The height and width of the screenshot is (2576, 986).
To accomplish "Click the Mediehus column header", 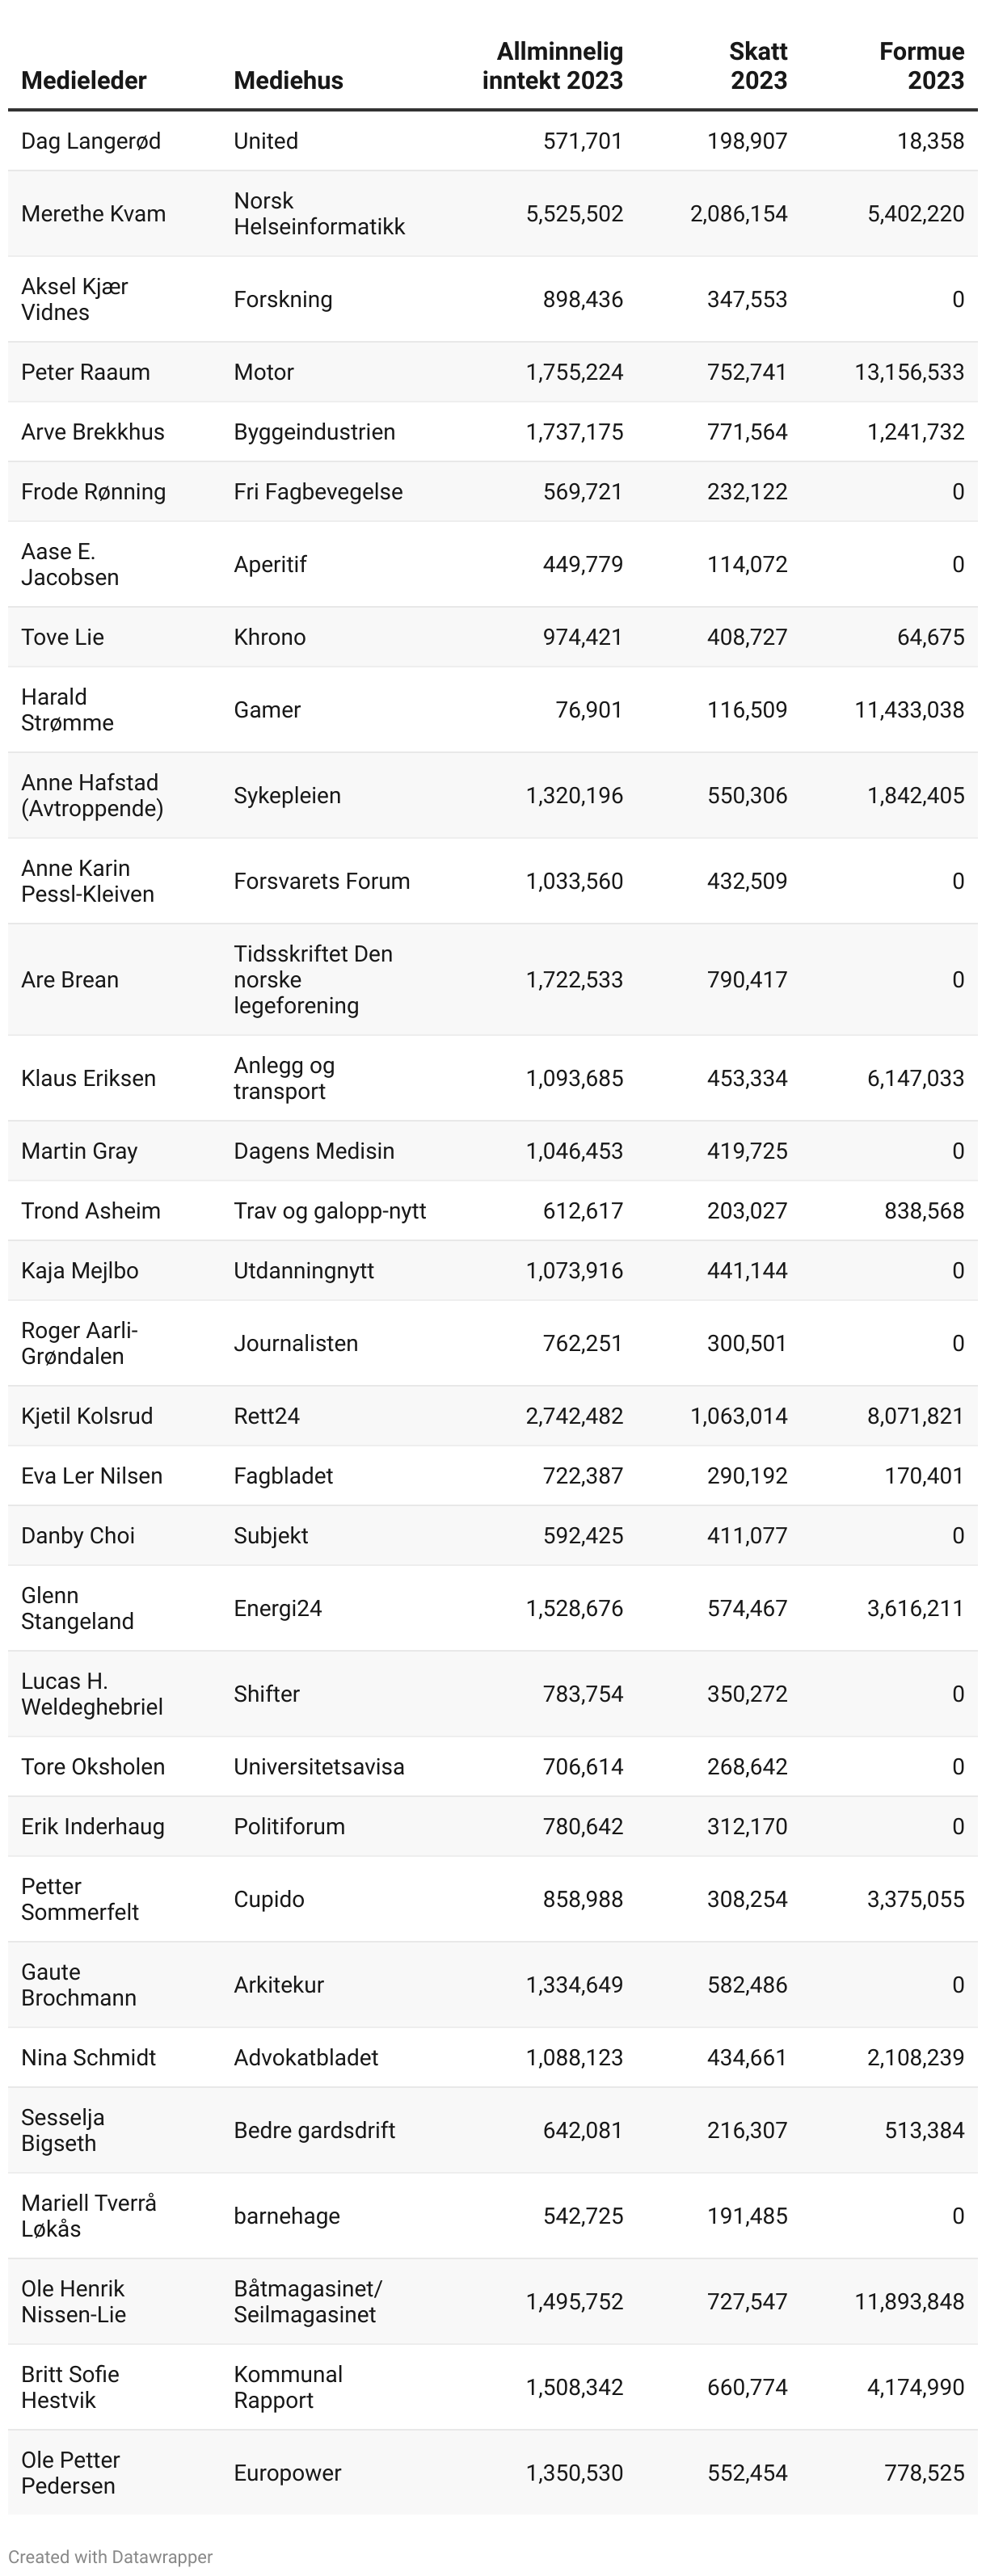I will pos(288,80).
